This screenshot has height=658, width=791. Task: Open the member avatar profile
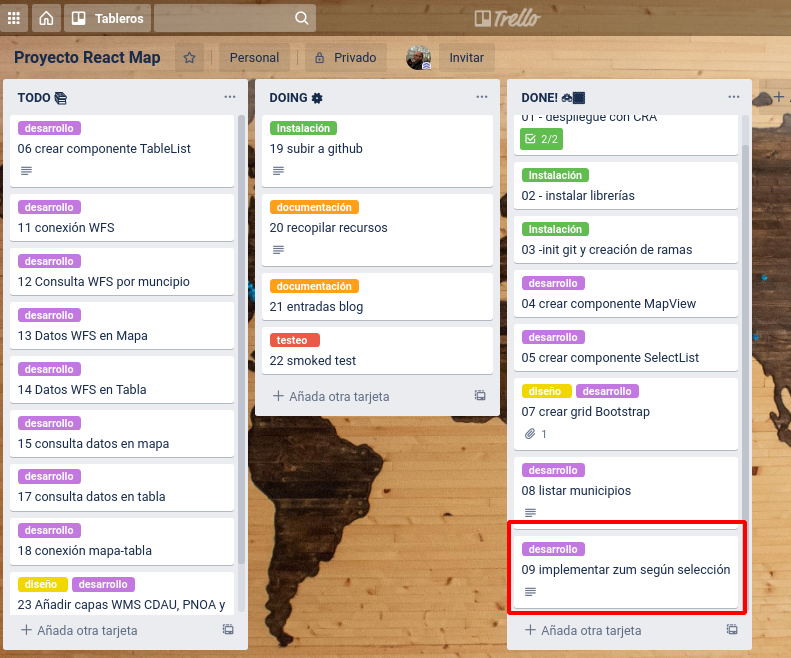click(x=419, y=58)
